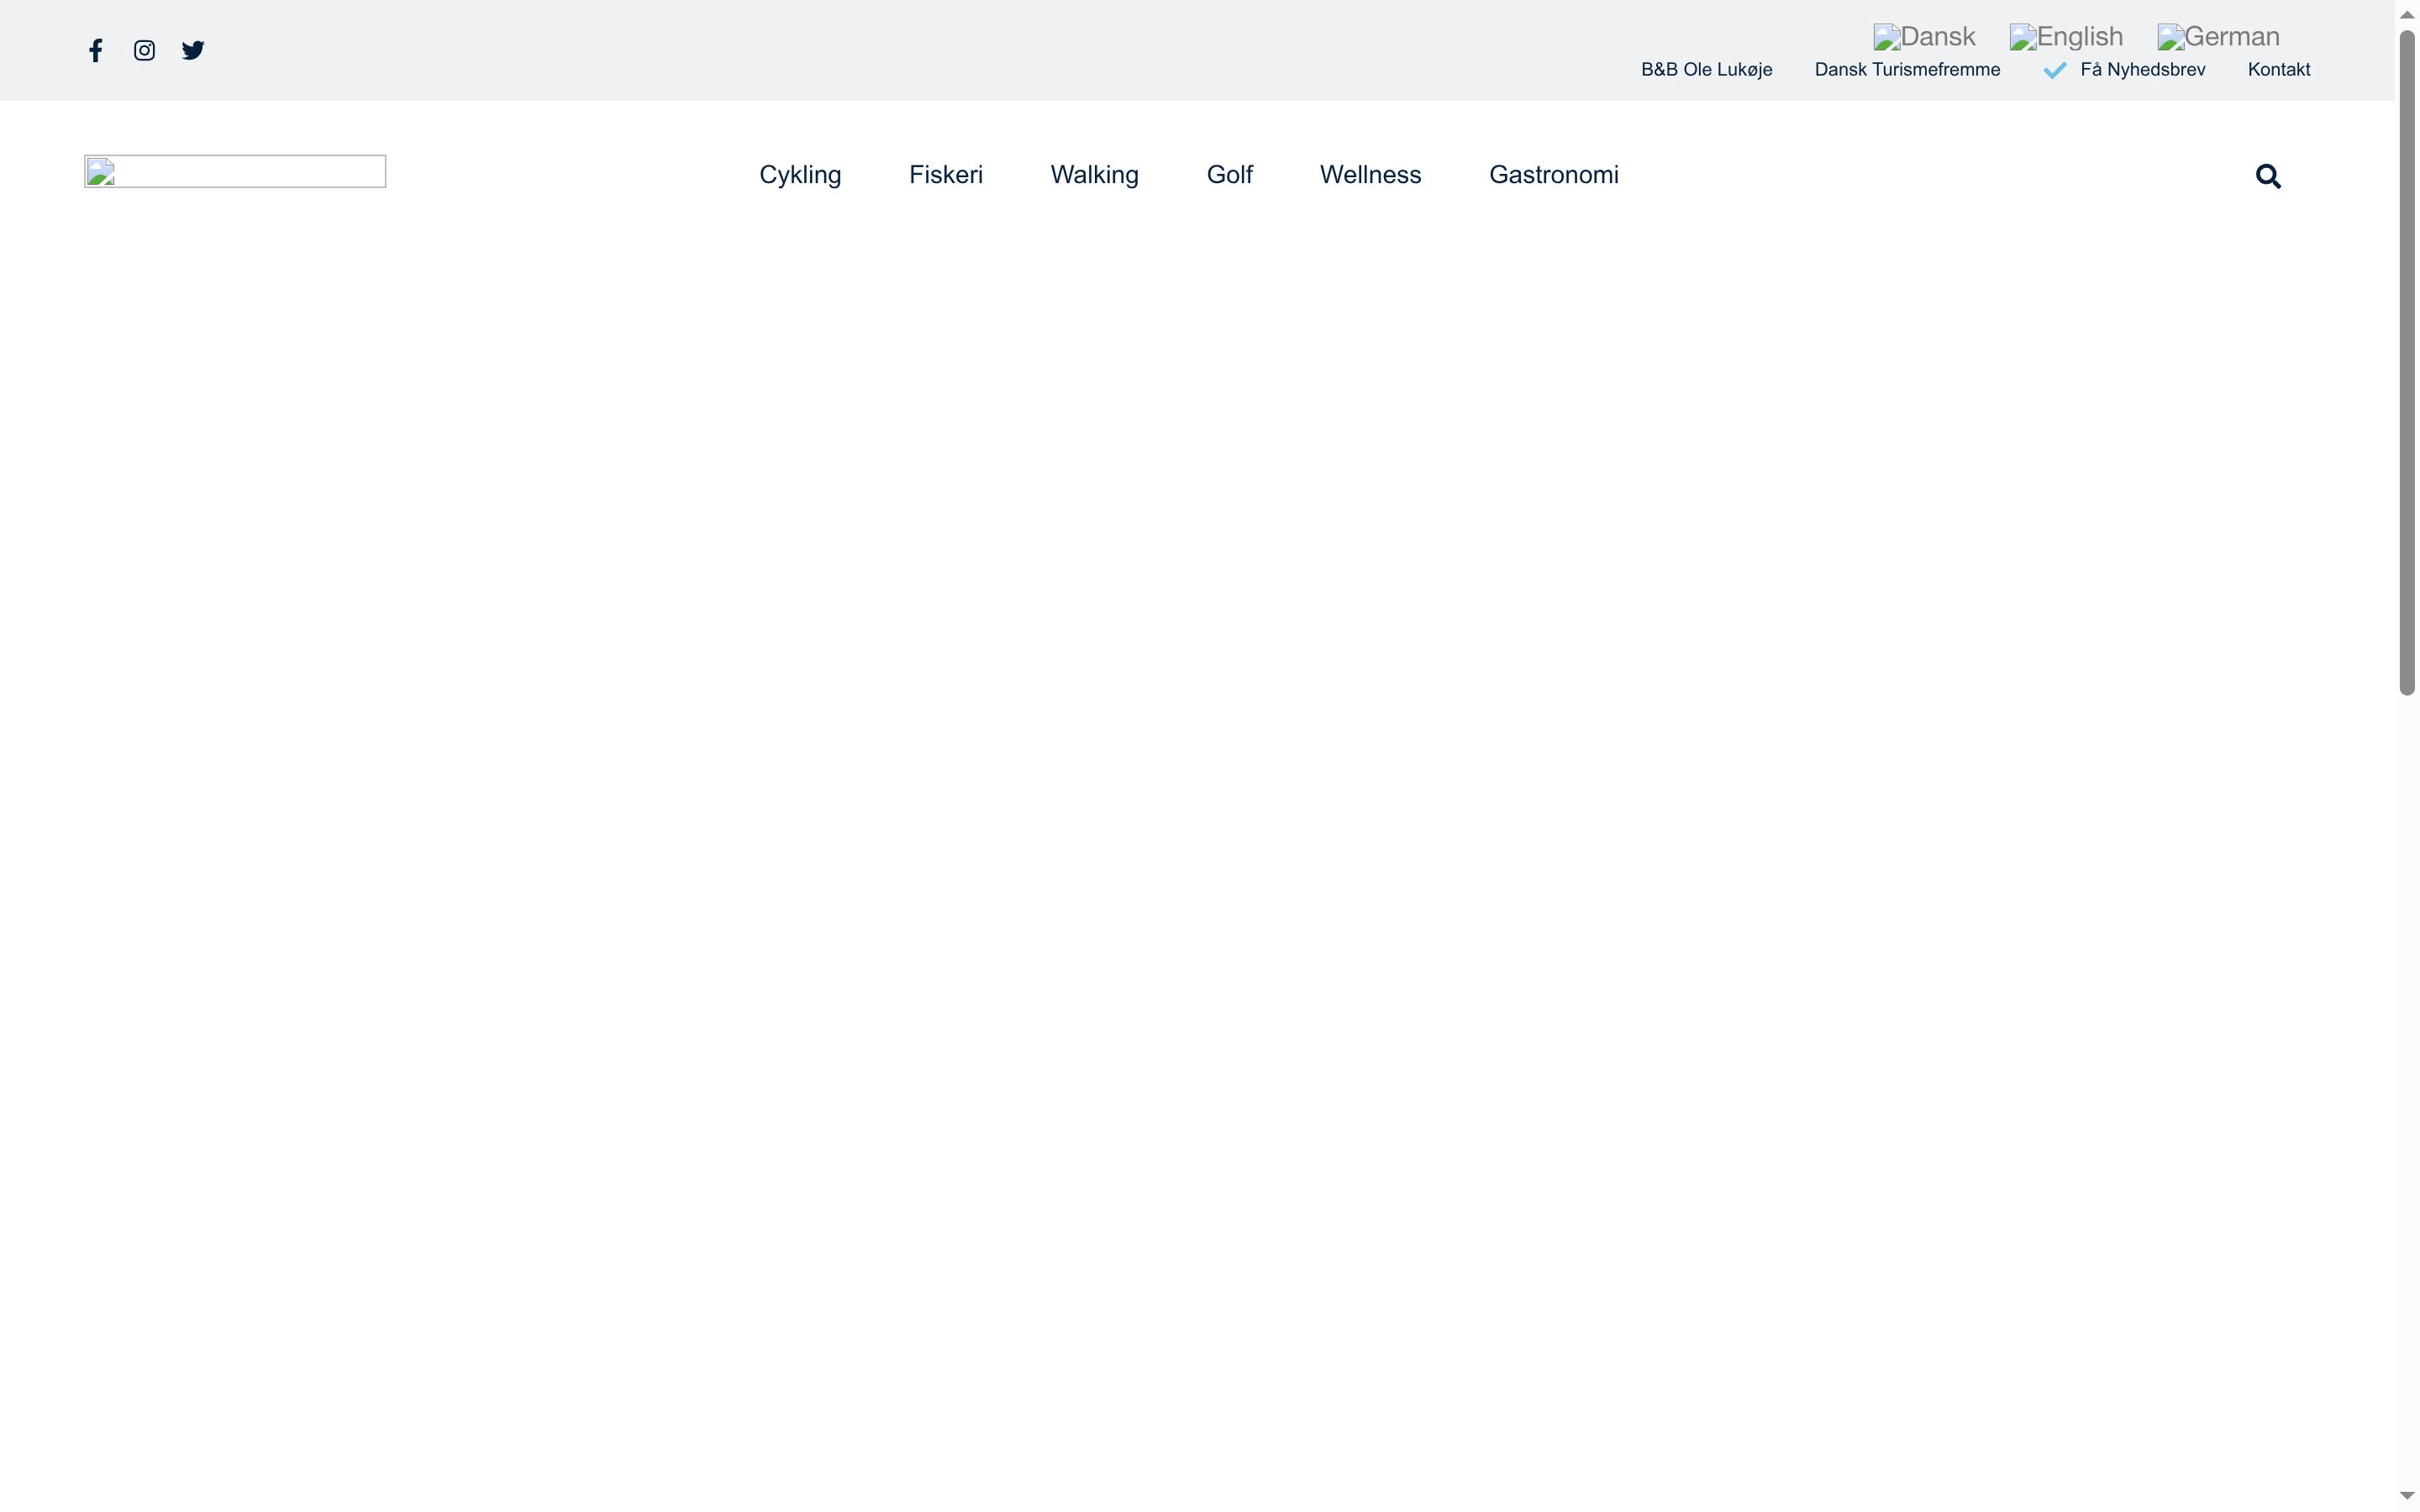Expand the Fiskeri navigation section
The height and width of the screenshot is (1512, 2420).
(945, 174)
